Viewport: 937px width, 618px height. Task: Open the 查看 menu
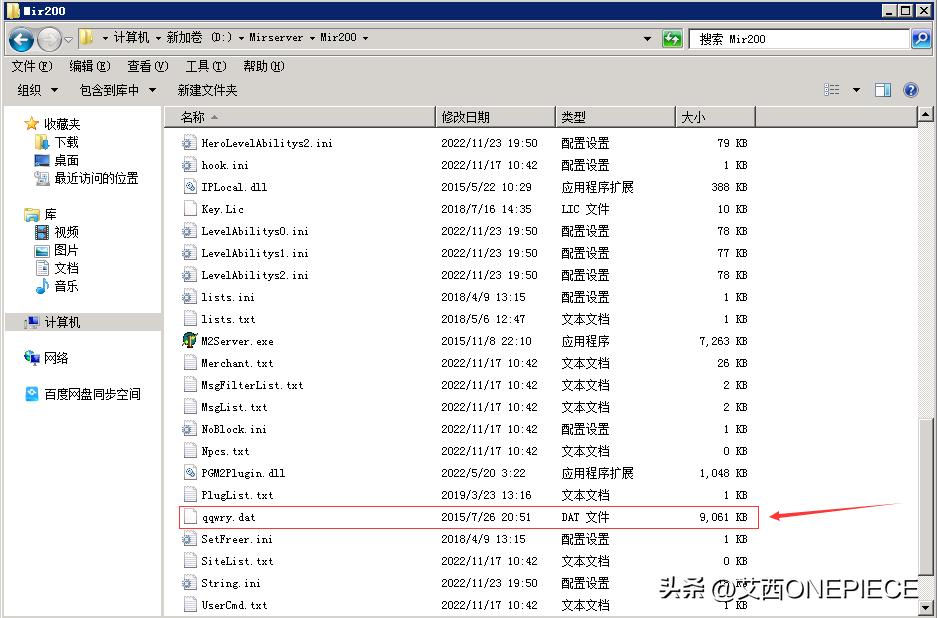pos(146,67)
